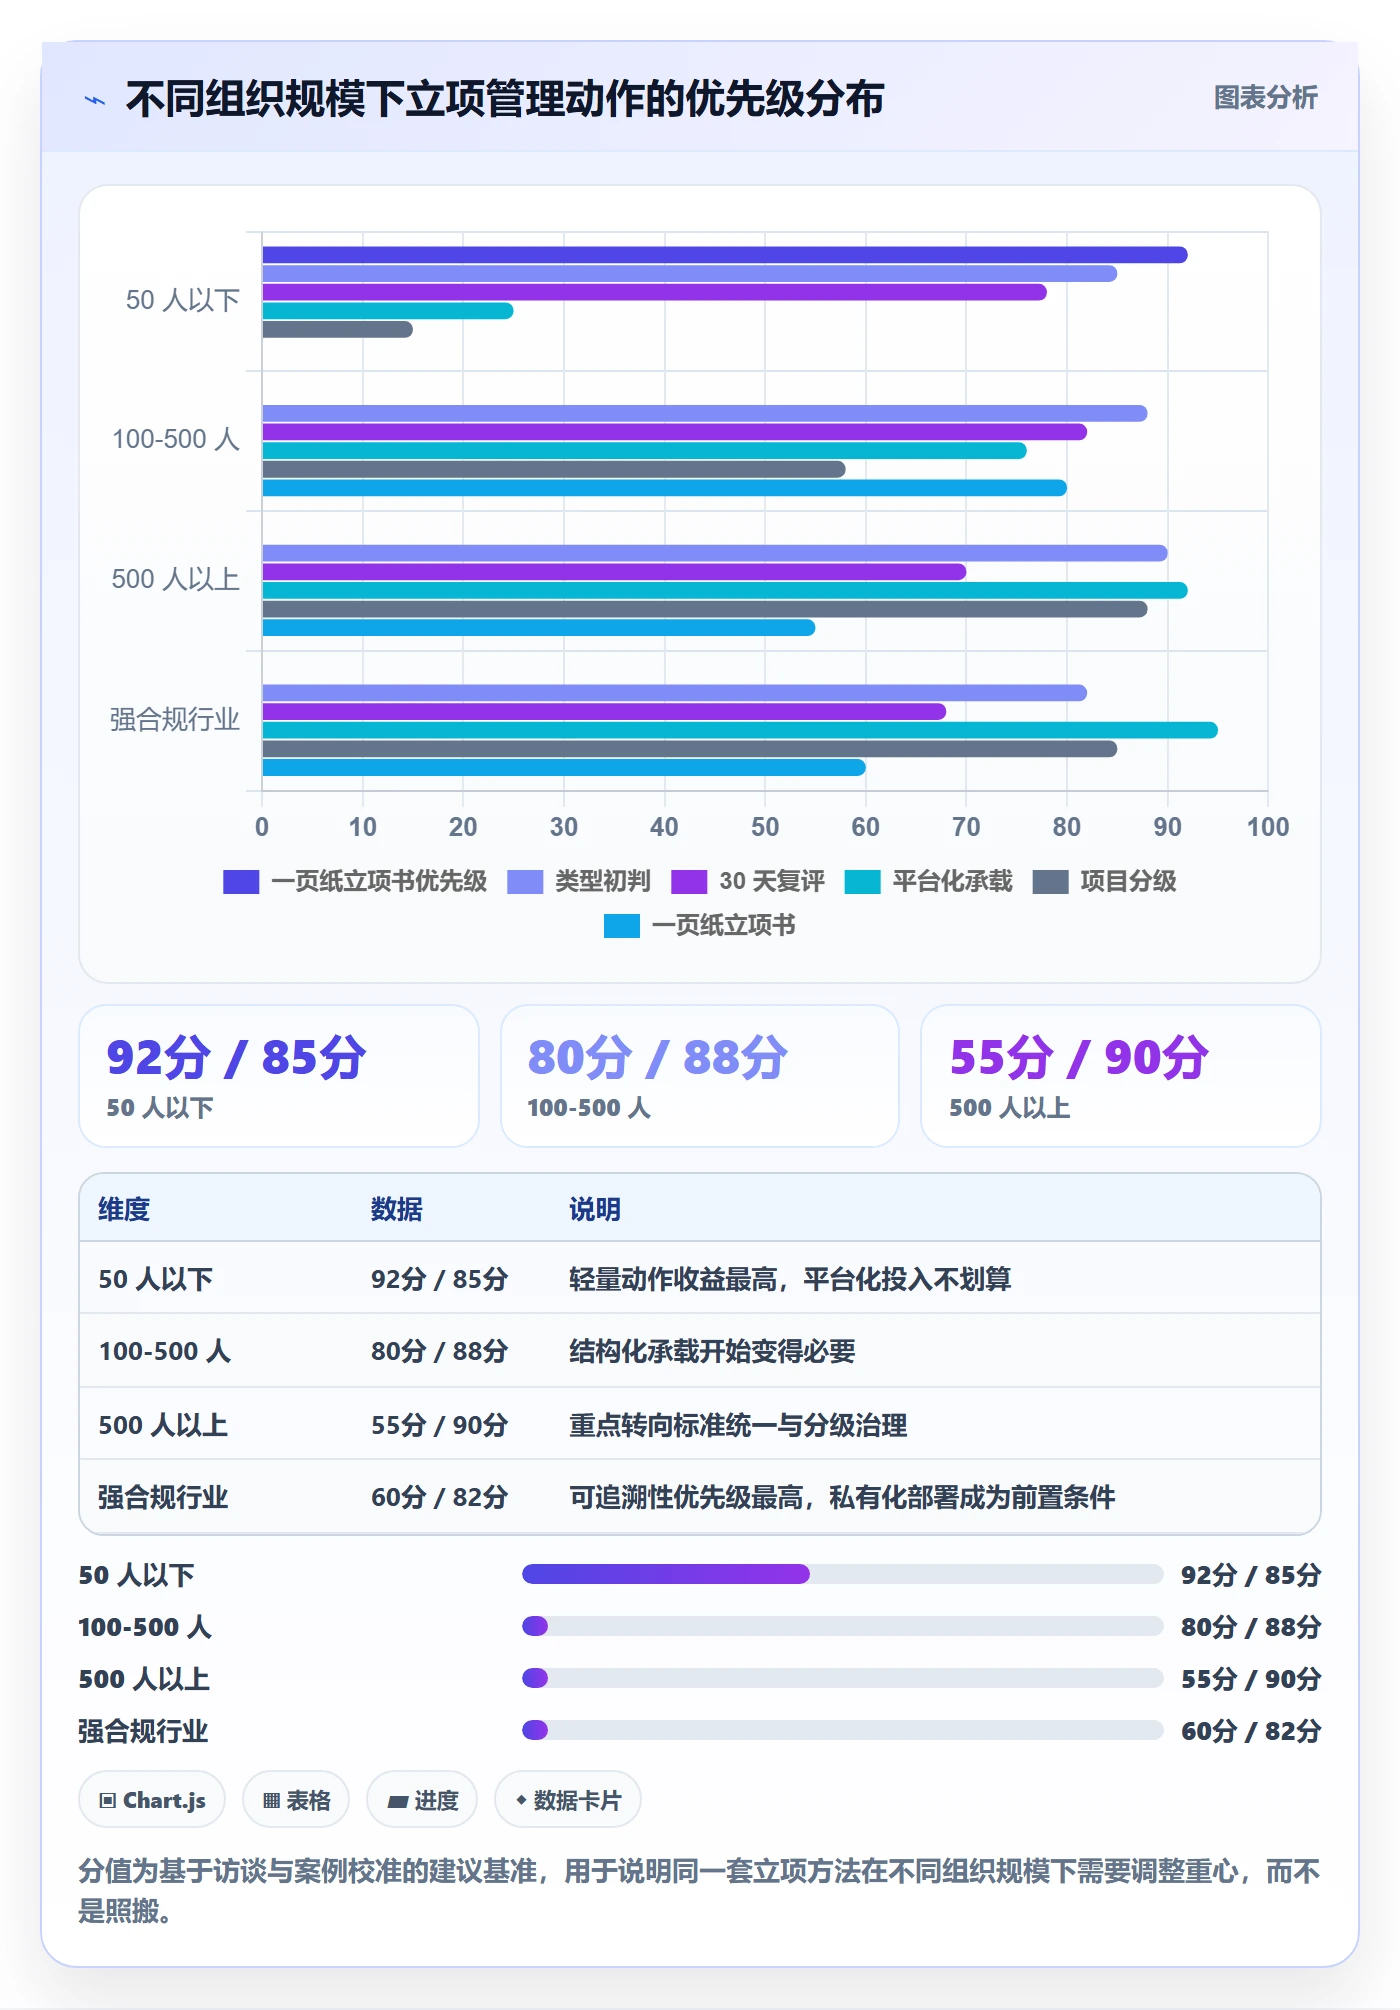
Task: Click the 100-500 人 cell in the table
Action: tap(164, 1351)
